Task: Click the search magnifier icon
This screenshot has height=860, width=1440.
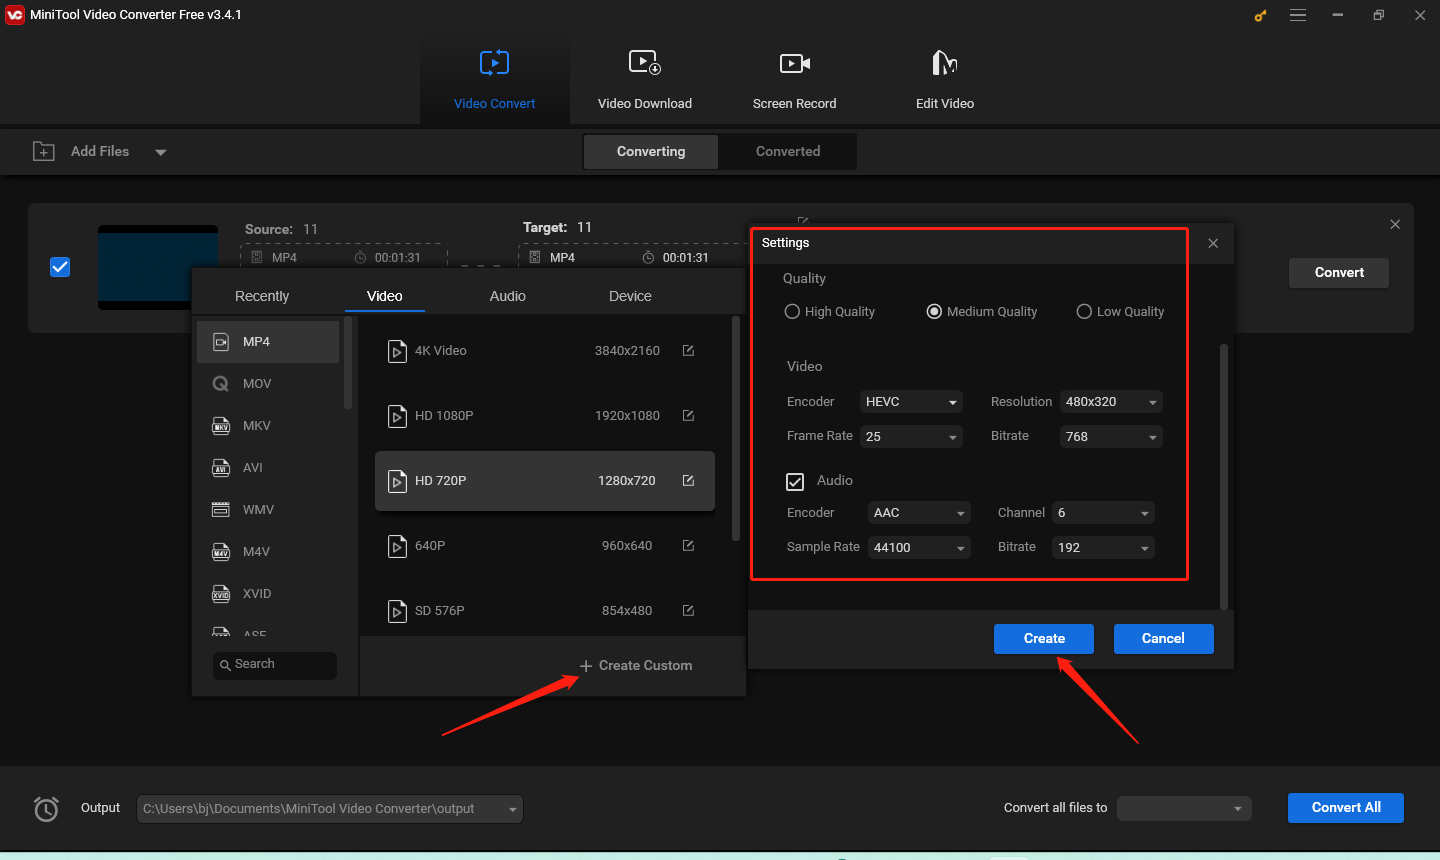Action: pos(225,665)
